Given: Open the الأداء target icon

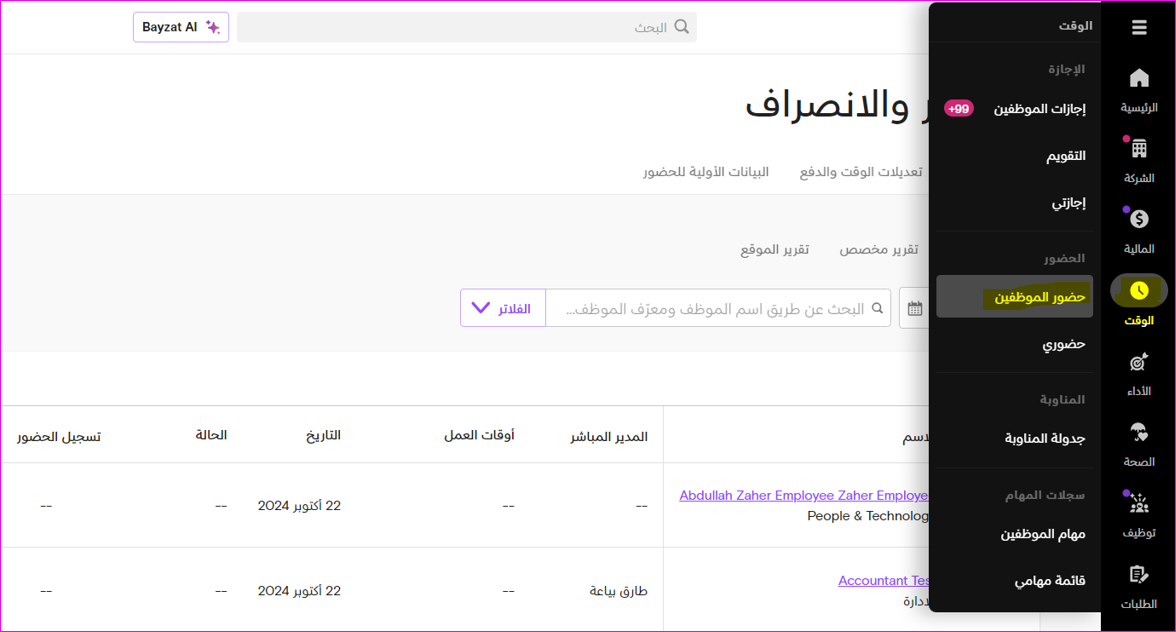Looking at the screenshot, I should (1139, 363).
